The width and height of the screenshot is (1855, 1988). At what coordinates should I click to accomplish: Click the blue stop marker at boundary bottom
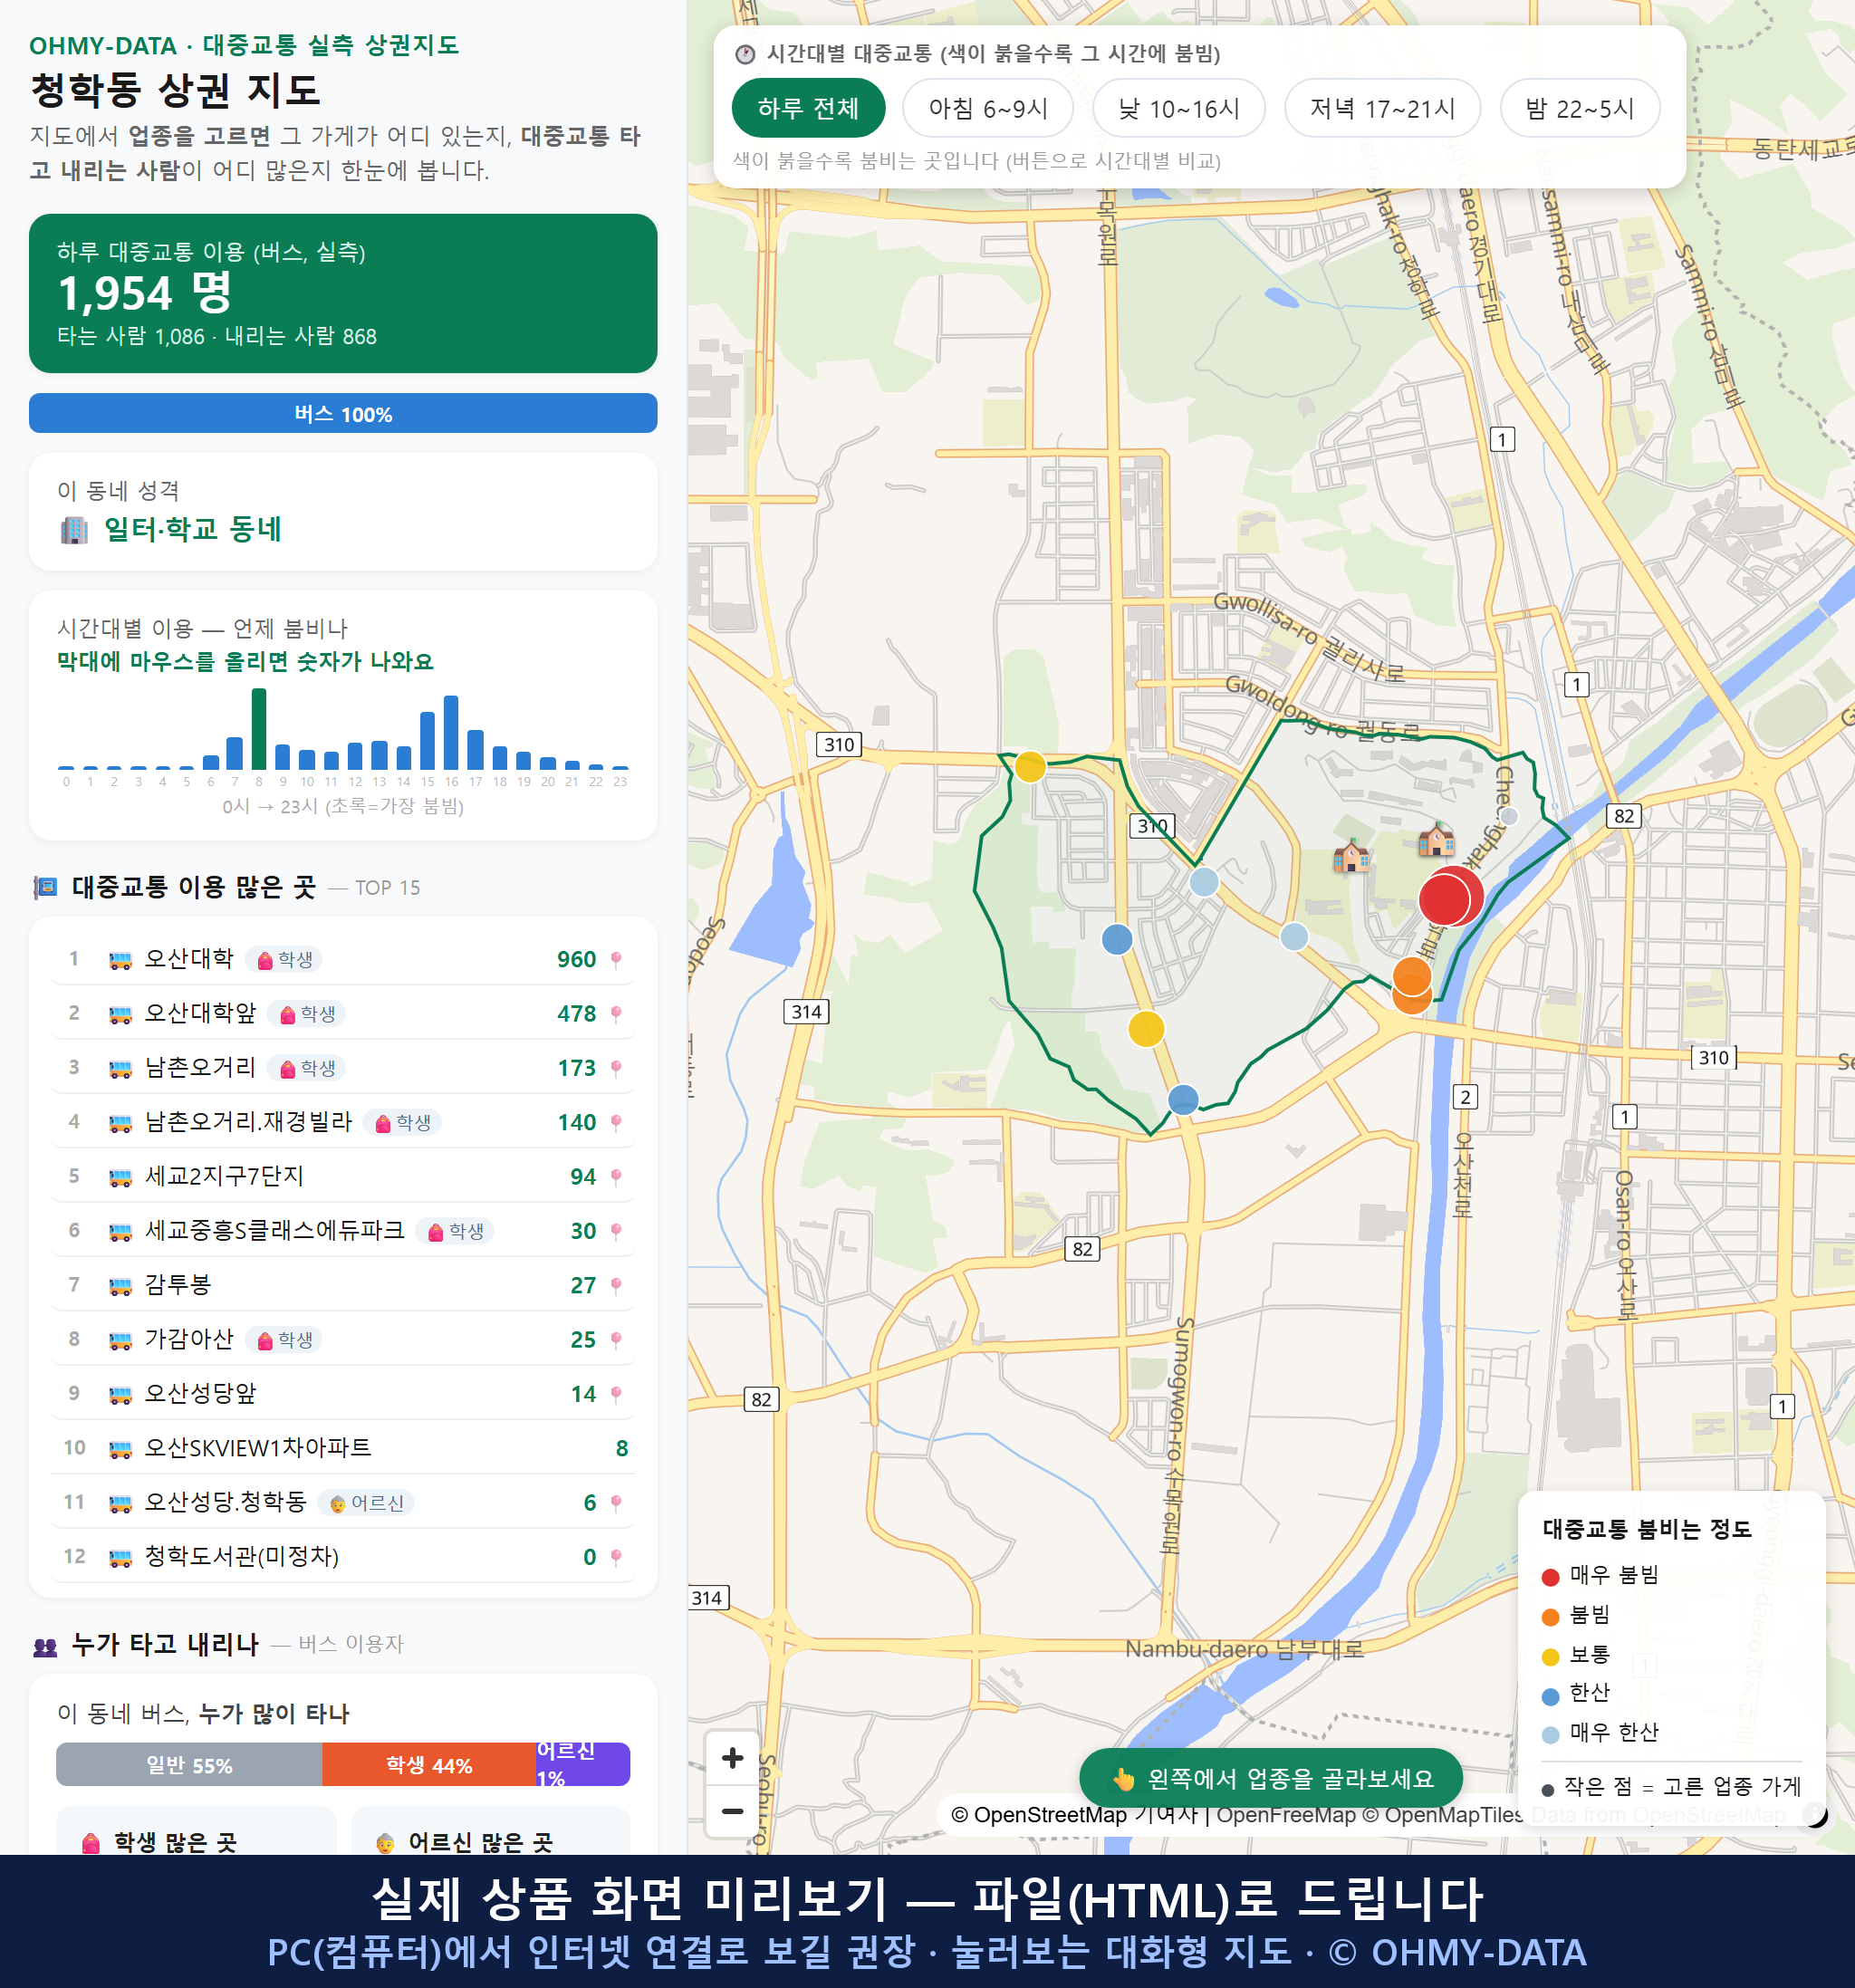pyautogui.click(x=1183, y=1099)
